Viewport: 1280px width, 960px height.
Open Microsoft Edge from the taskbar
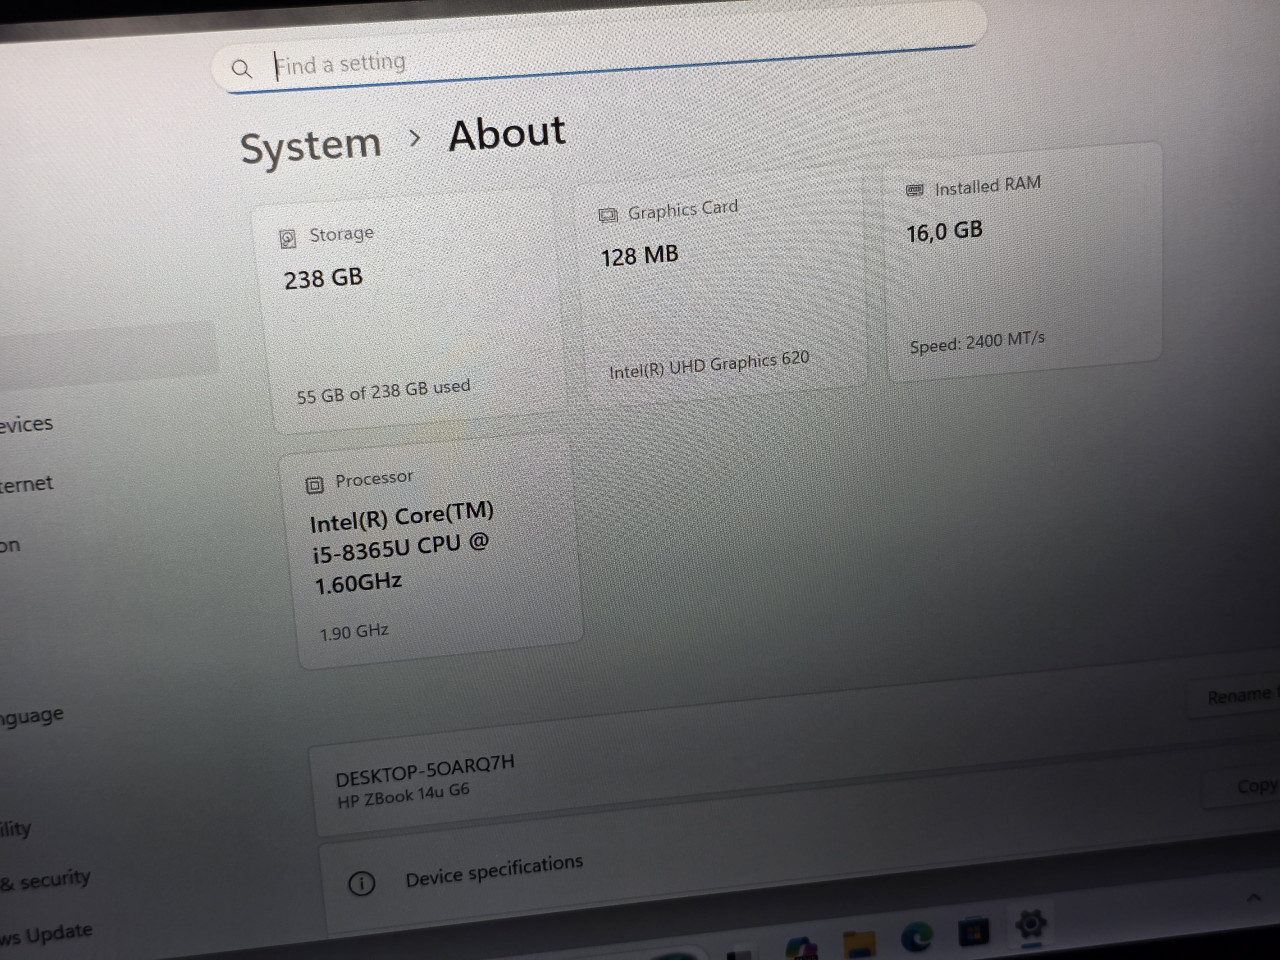pyautogui.click(x=916, y=937)
